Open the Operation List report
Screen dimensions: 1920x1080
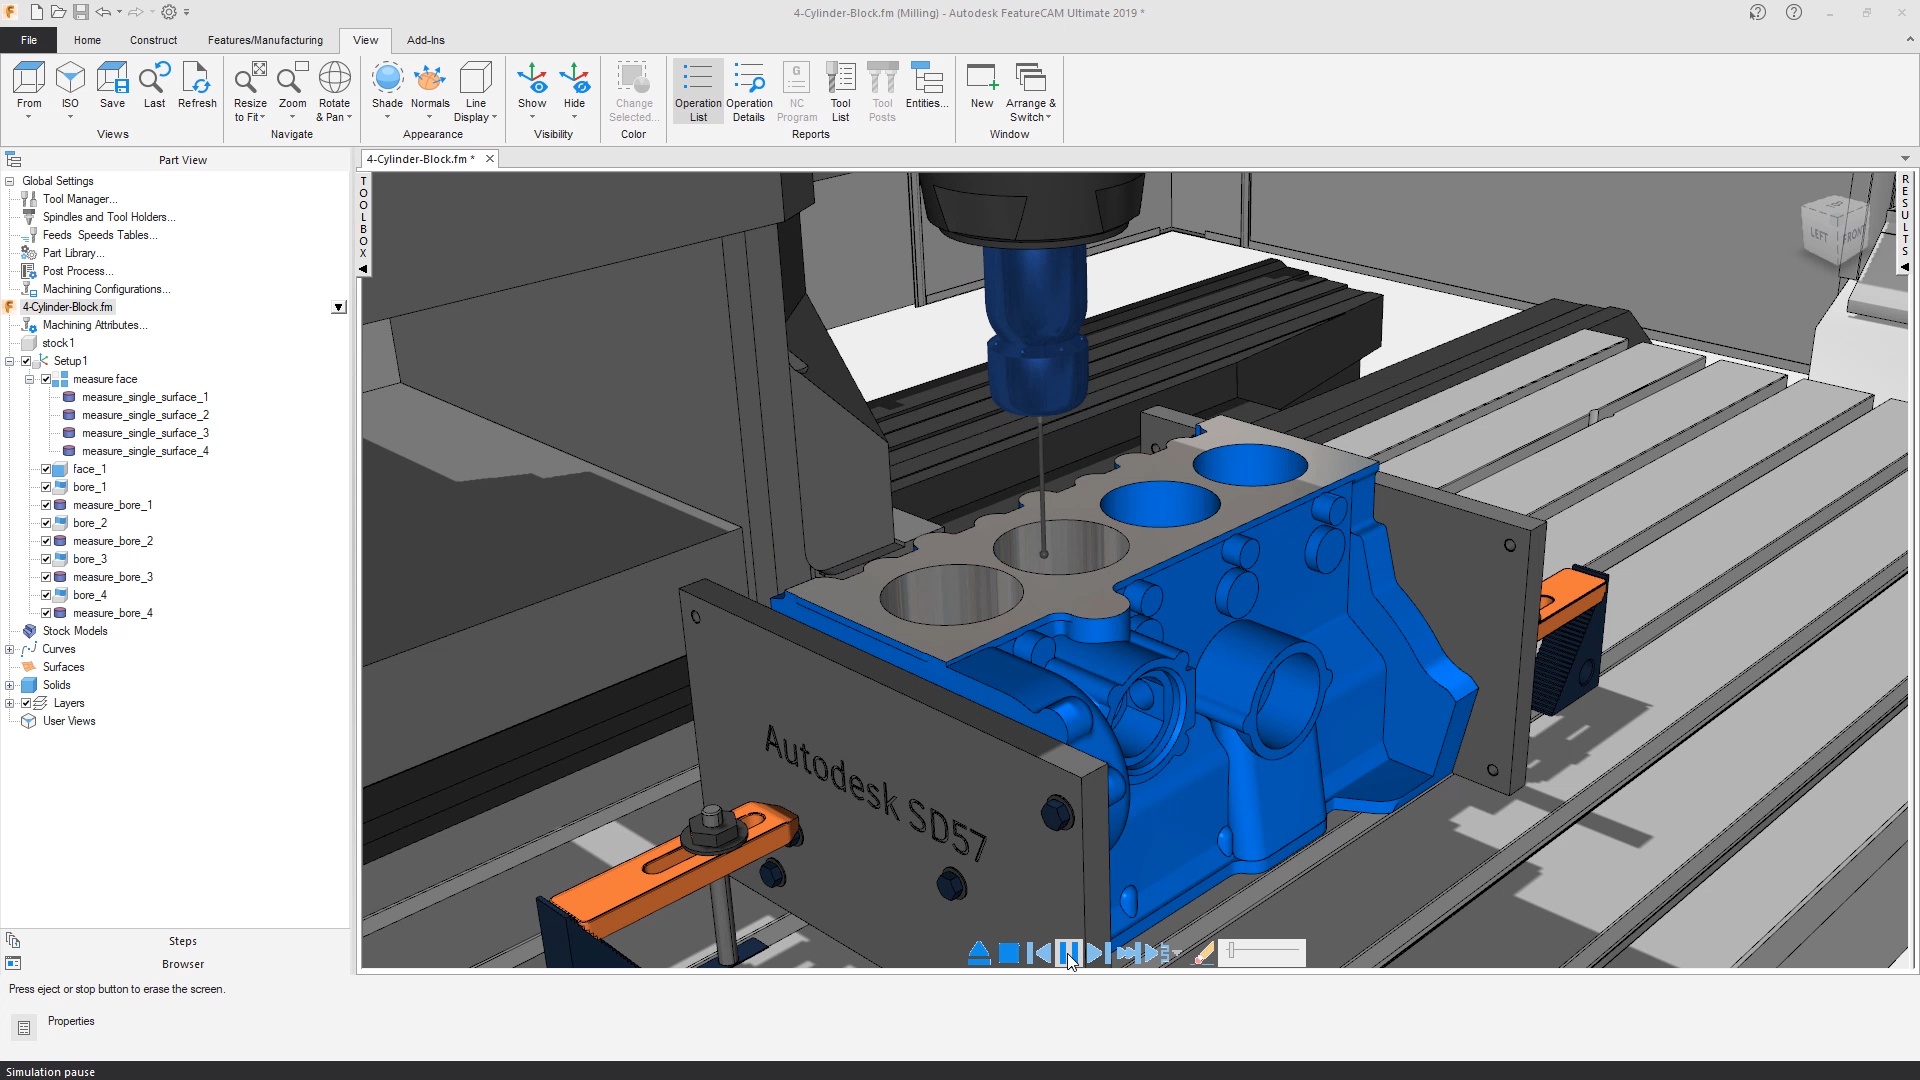coord(698,91)
